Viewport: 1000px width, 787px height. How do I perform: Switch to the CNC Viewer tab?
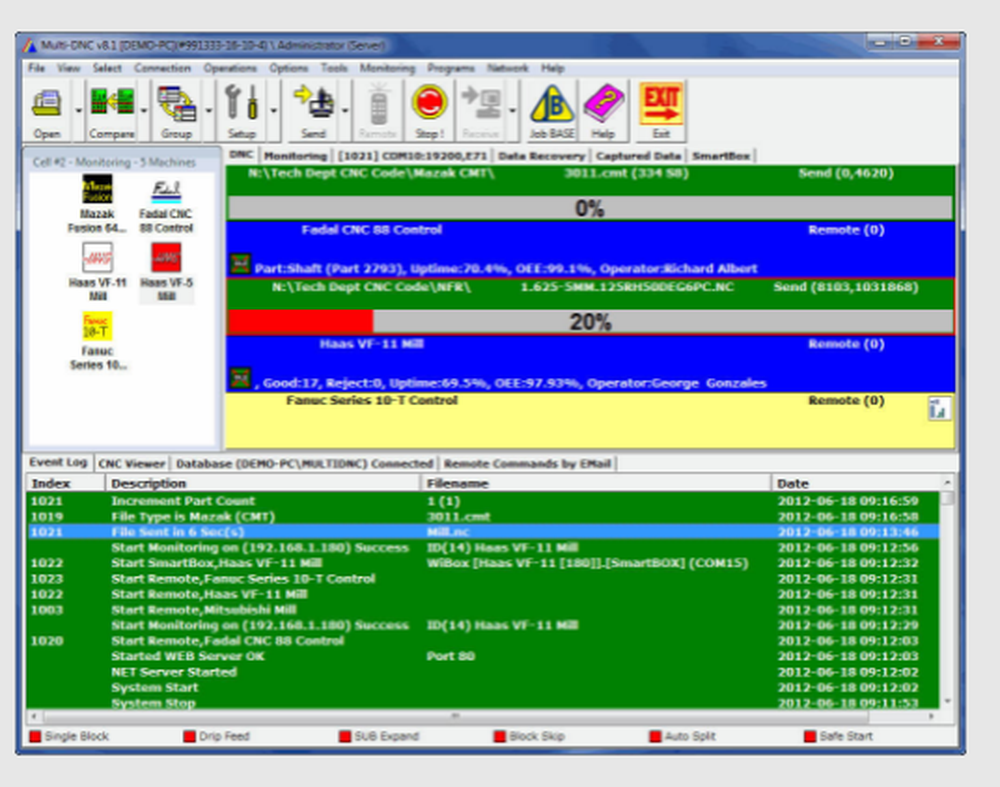point(132,464)
